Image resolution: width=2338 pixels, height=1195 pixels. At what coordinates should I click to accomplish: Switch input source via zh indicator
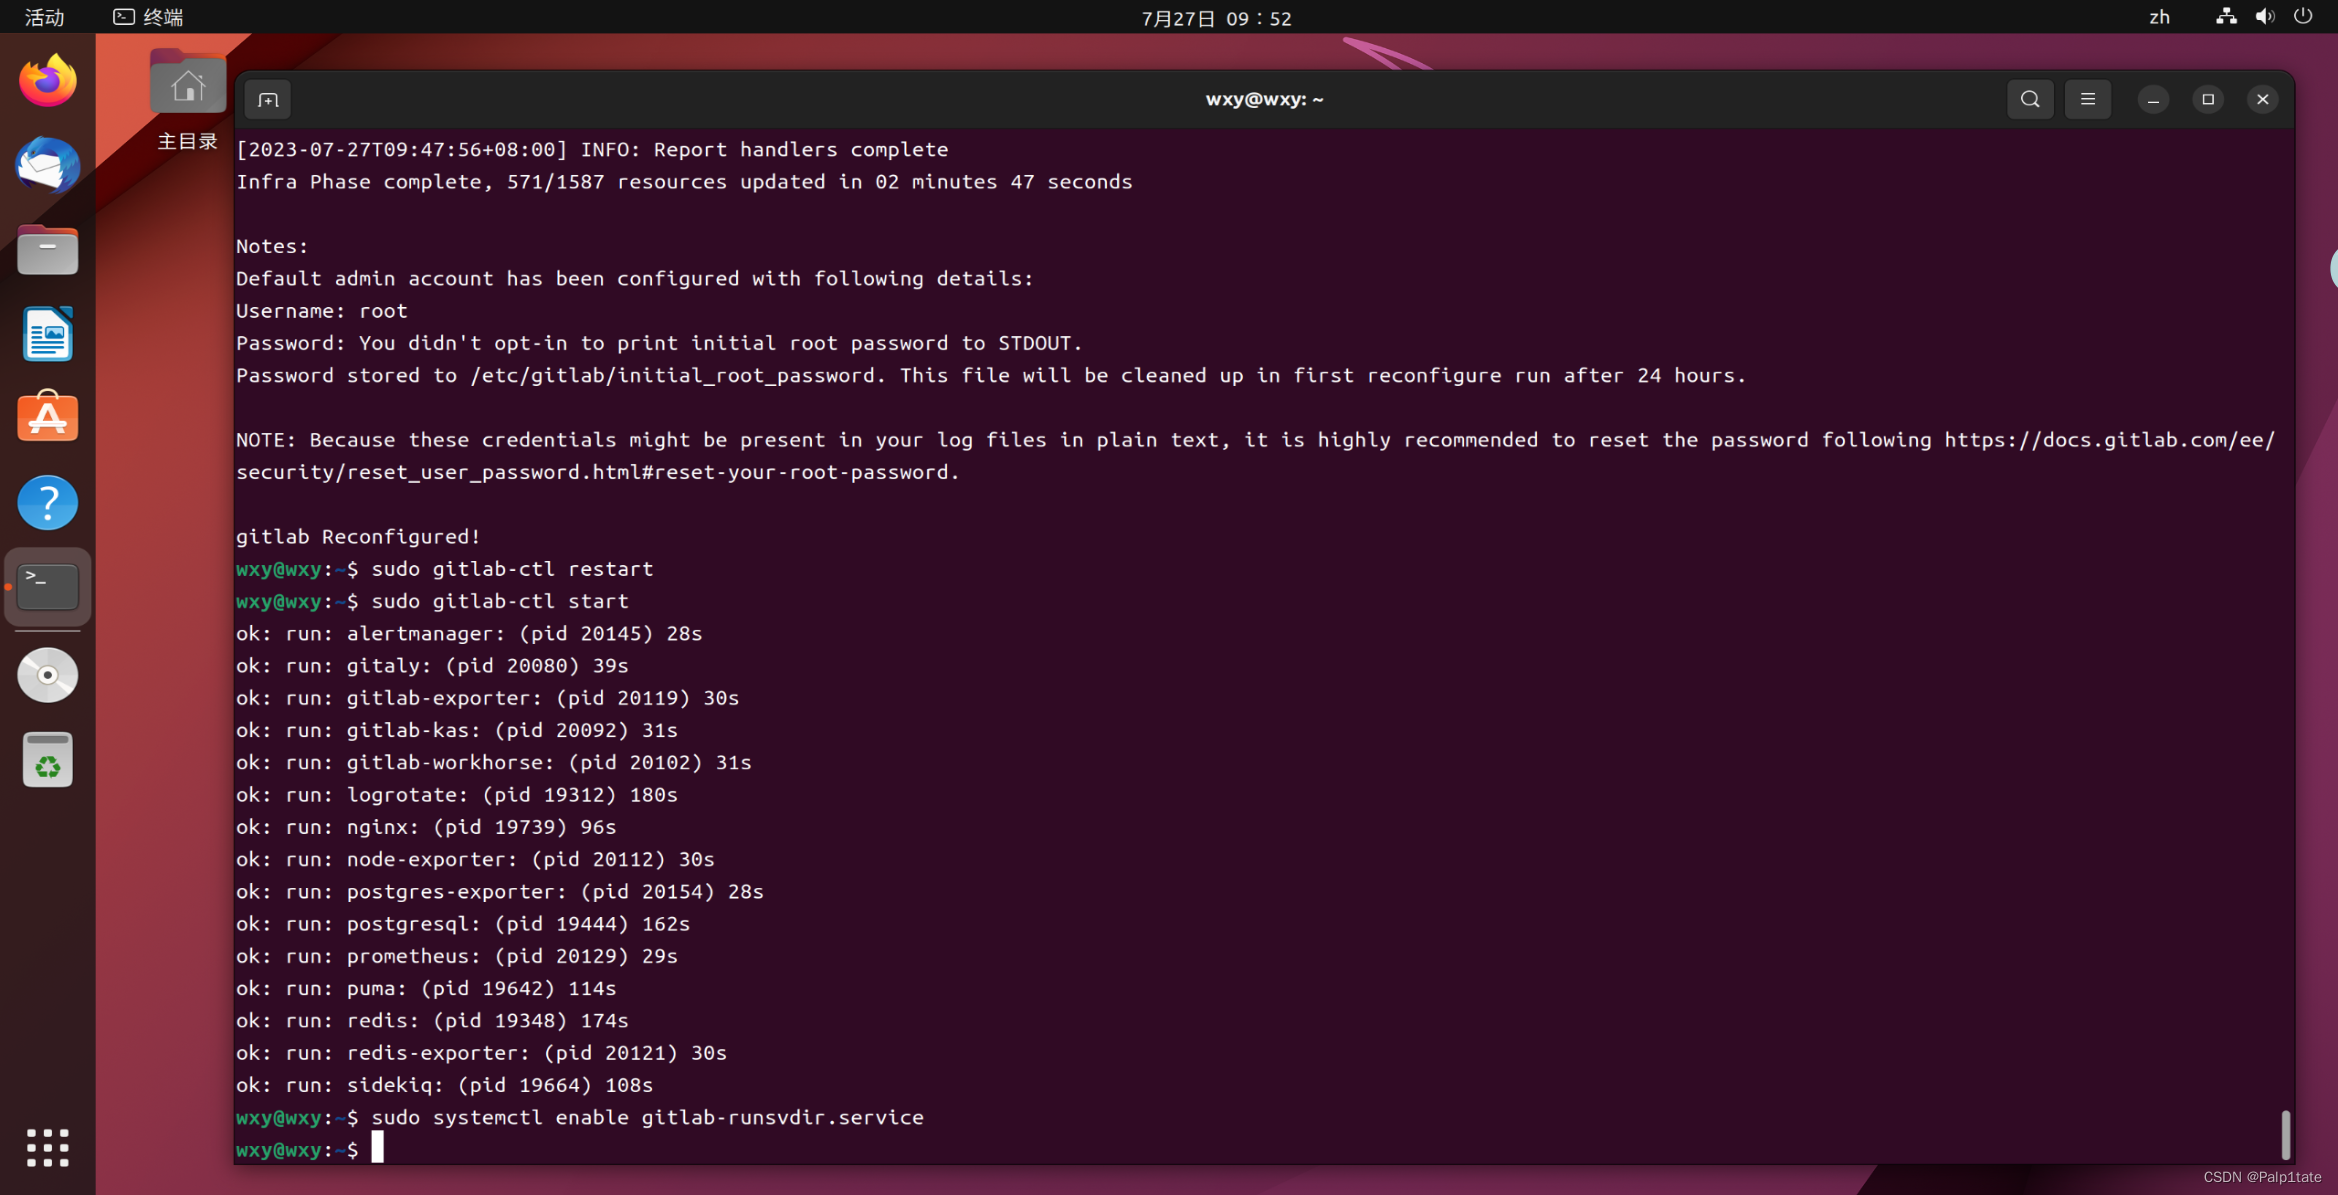click(x=2160, y=17)
